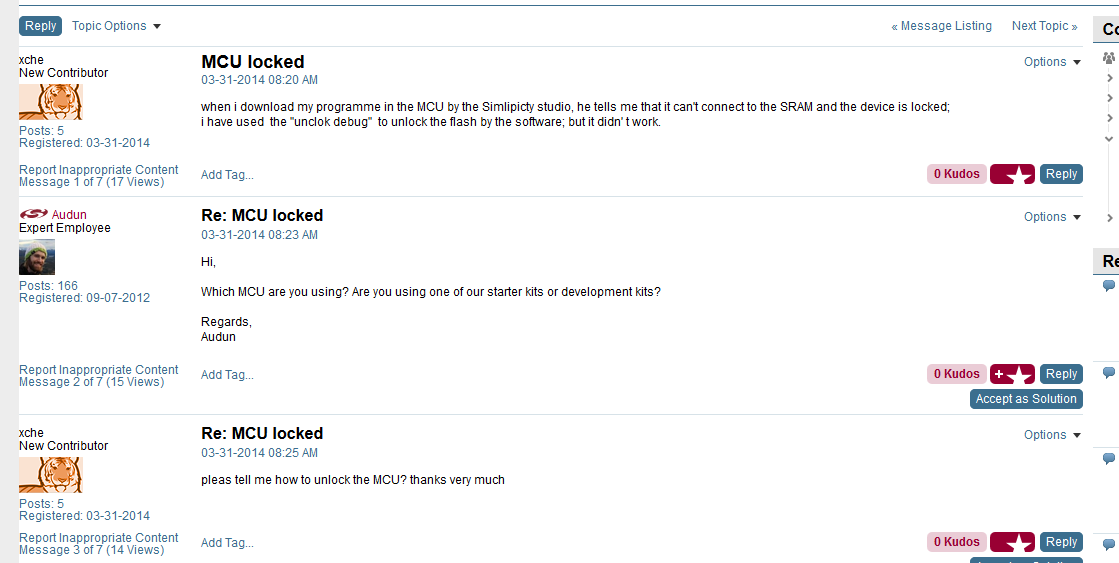Click Audun's profile photo avatar

click(37, 257)
